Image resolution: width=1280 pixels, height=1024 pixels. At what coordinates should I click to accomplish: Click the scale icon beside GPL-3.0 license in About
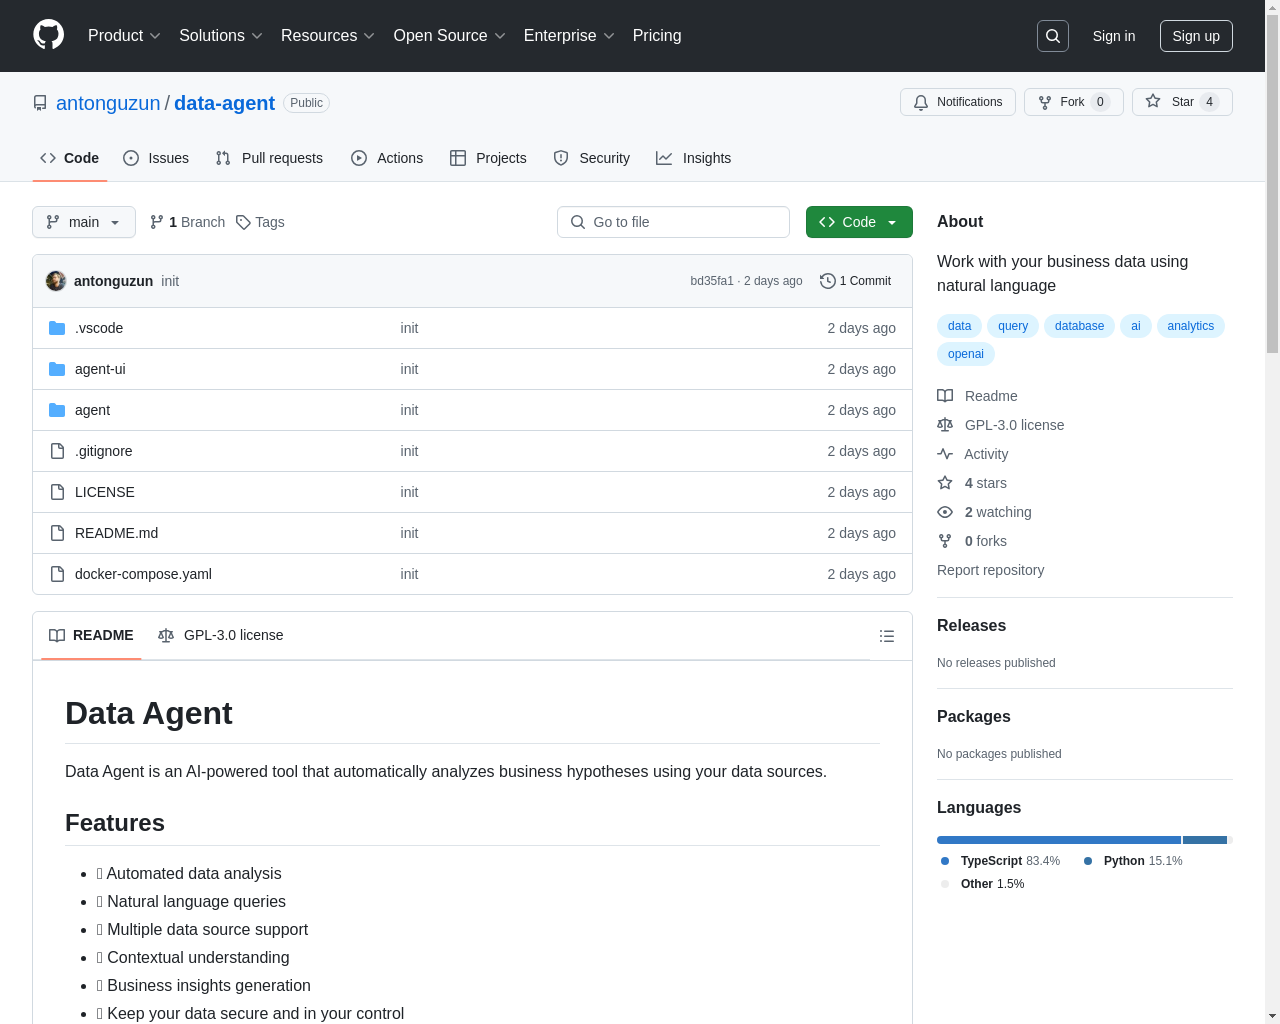tap(945, 425)
